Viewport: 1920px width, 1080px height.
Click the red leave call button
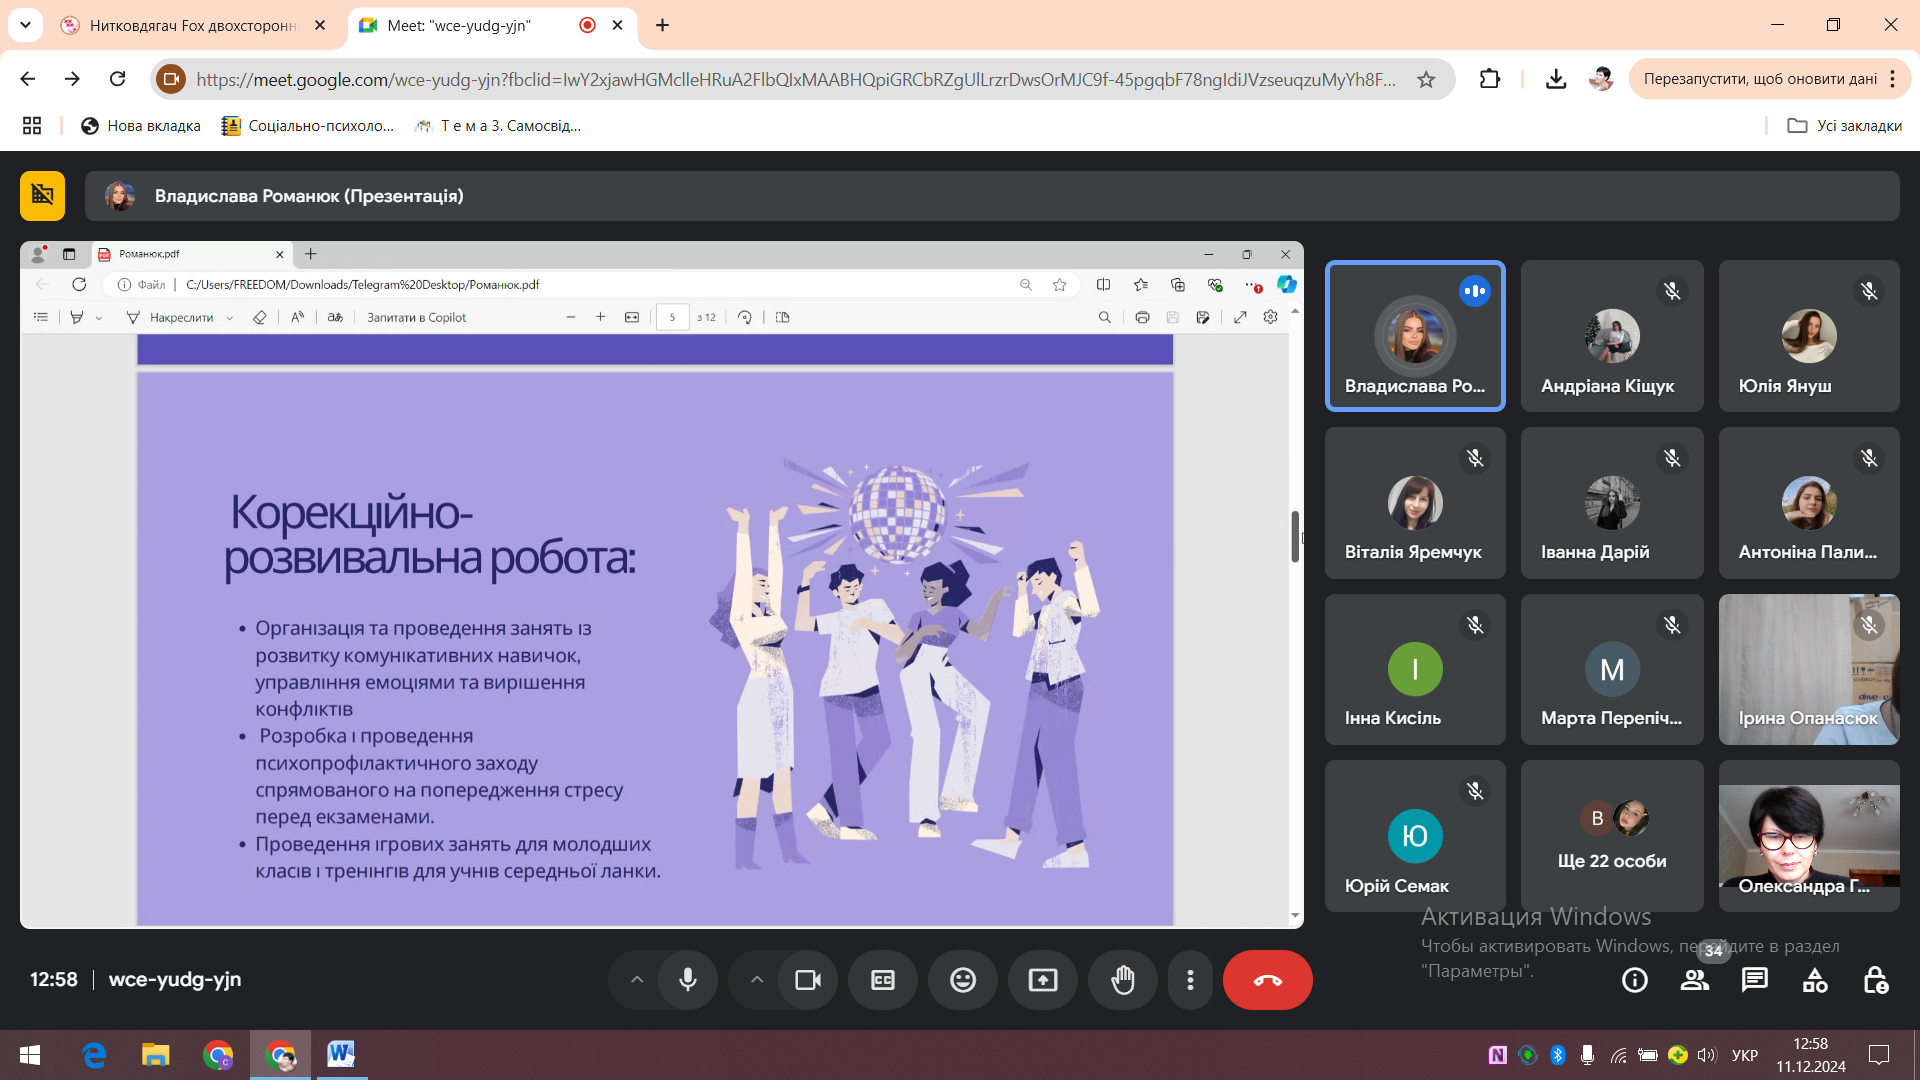[x=1267, y=980]
